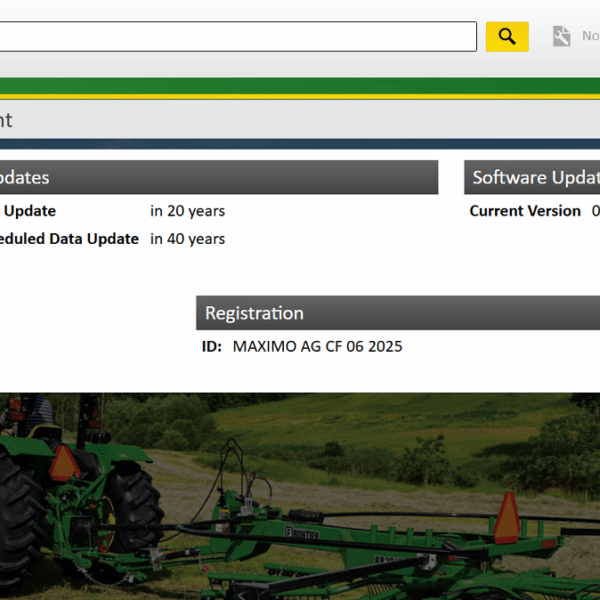The width and height of the screenshot is (600, 600).
Task: Click the Software Updates panel header
Action: 532,178
